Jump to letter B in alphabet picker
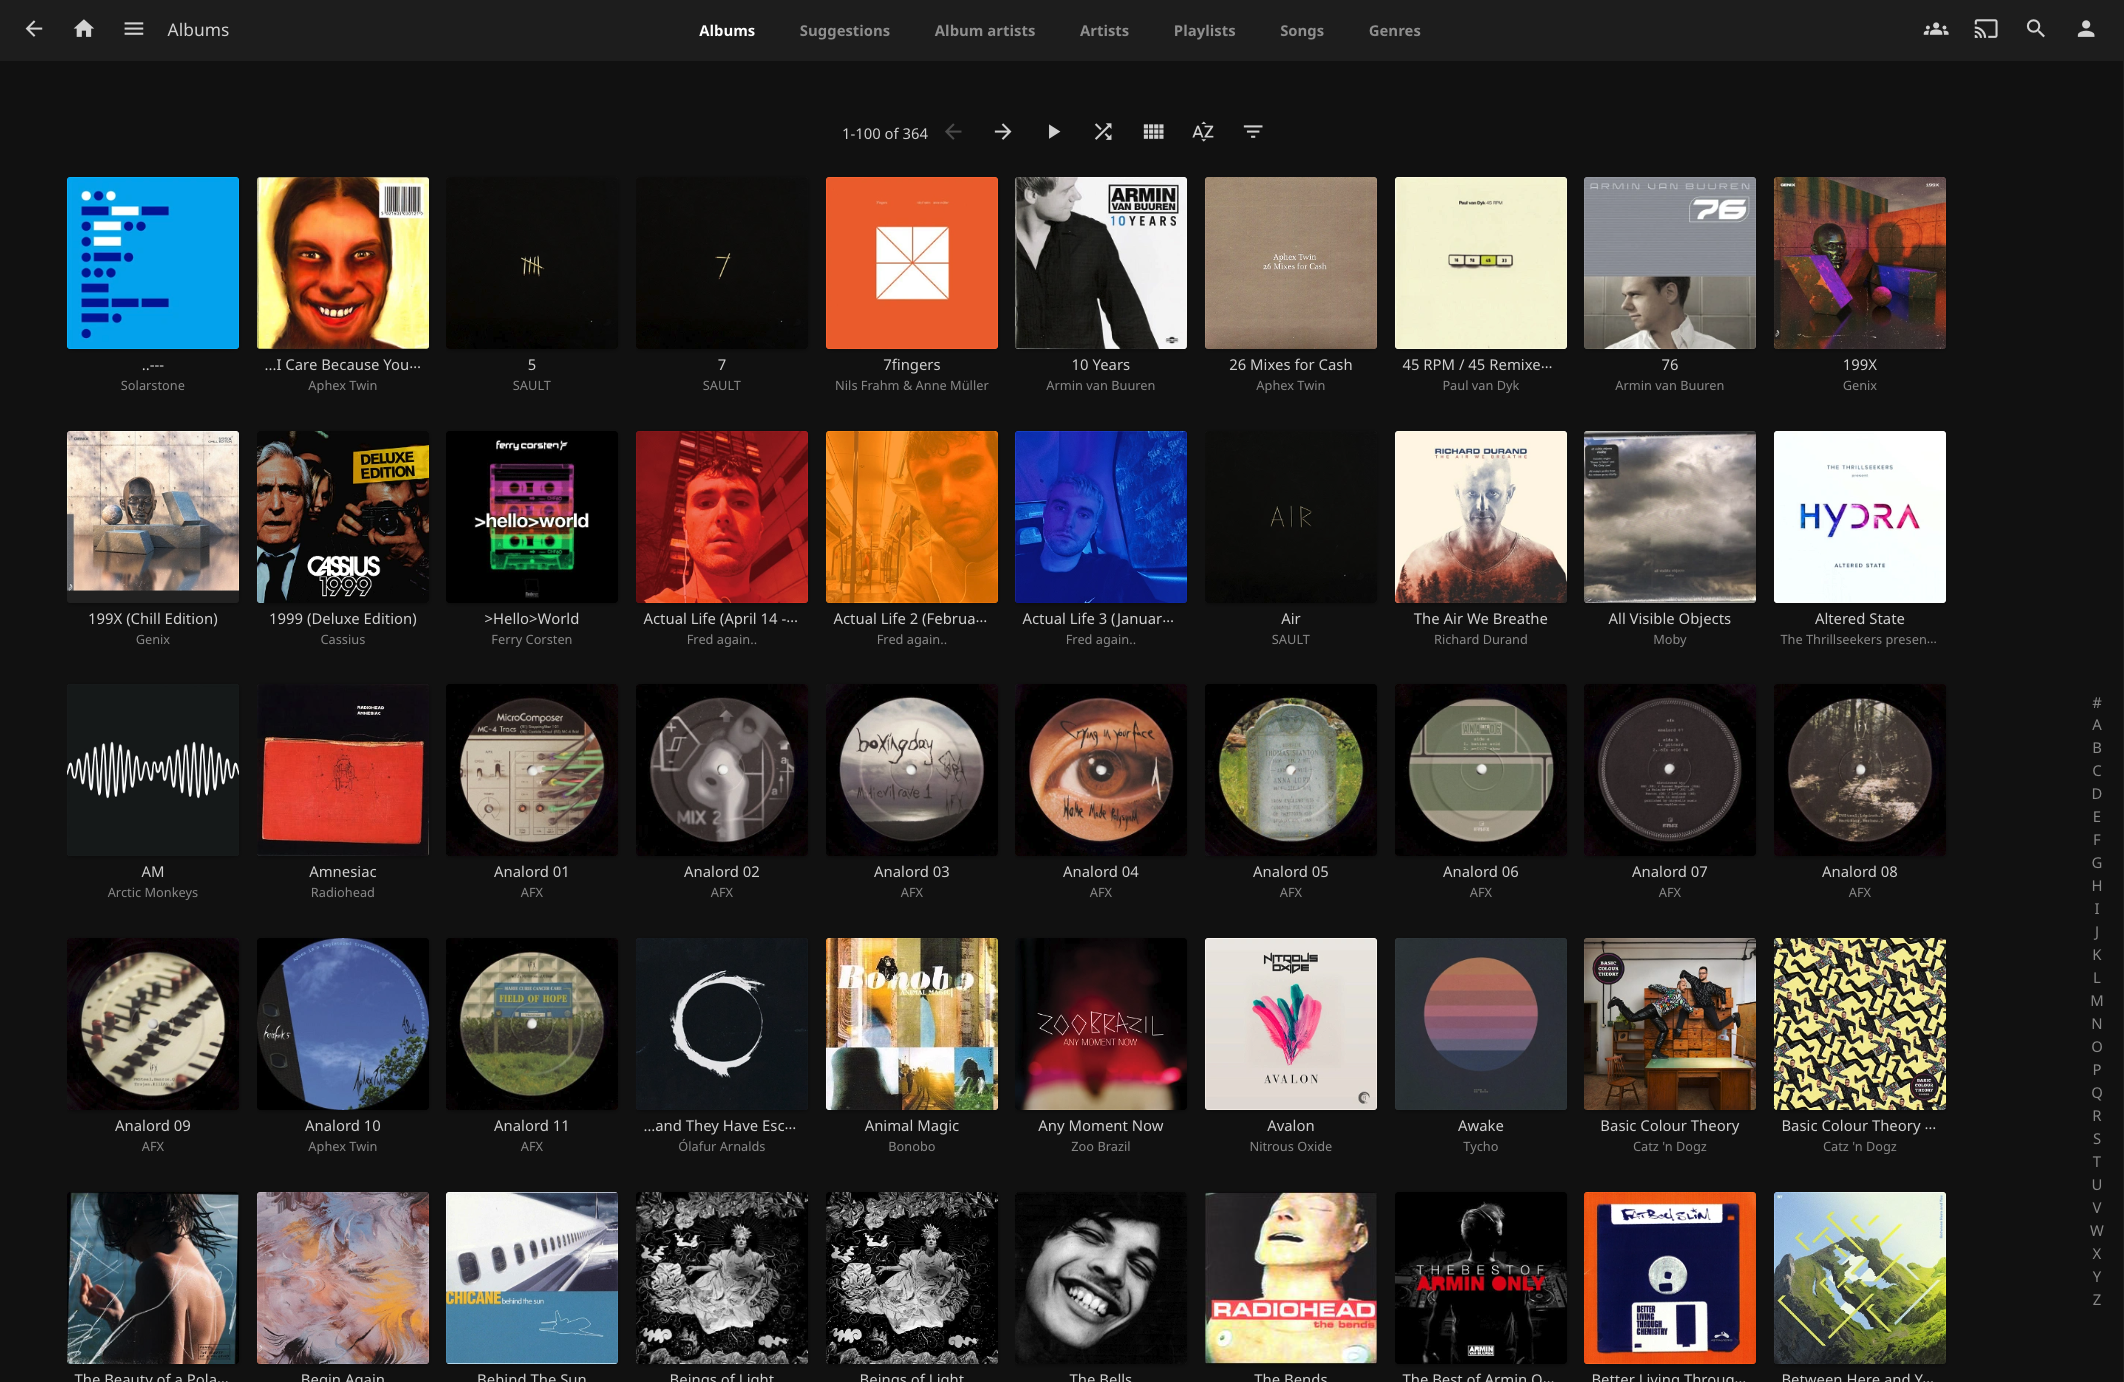 click(x=2097, y=748)
